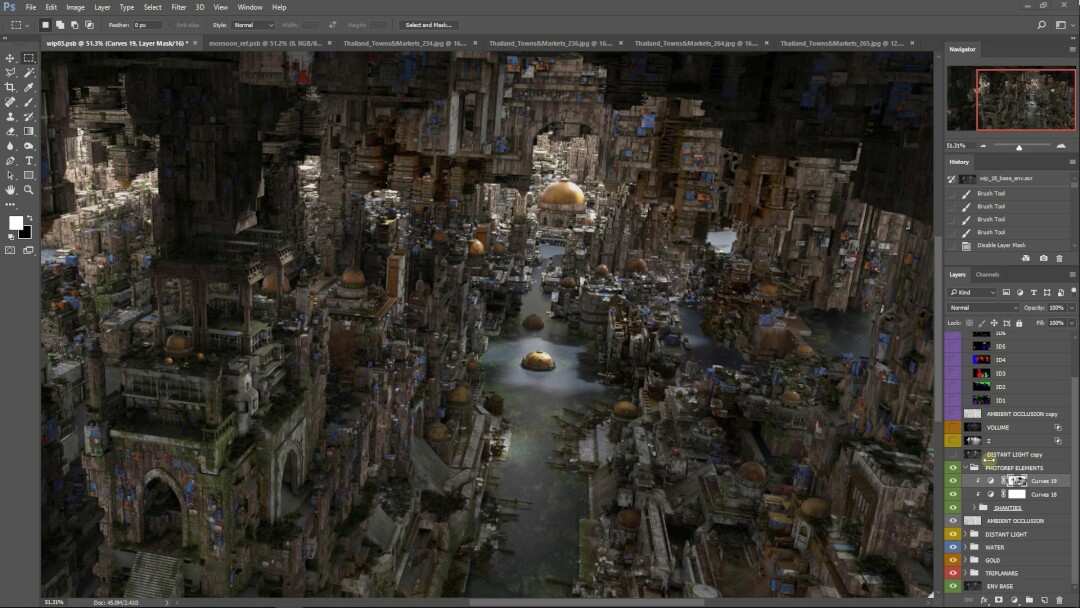Hide the SHANTIES group
This screenshot has height=608, width=1080.
(953, 507)
